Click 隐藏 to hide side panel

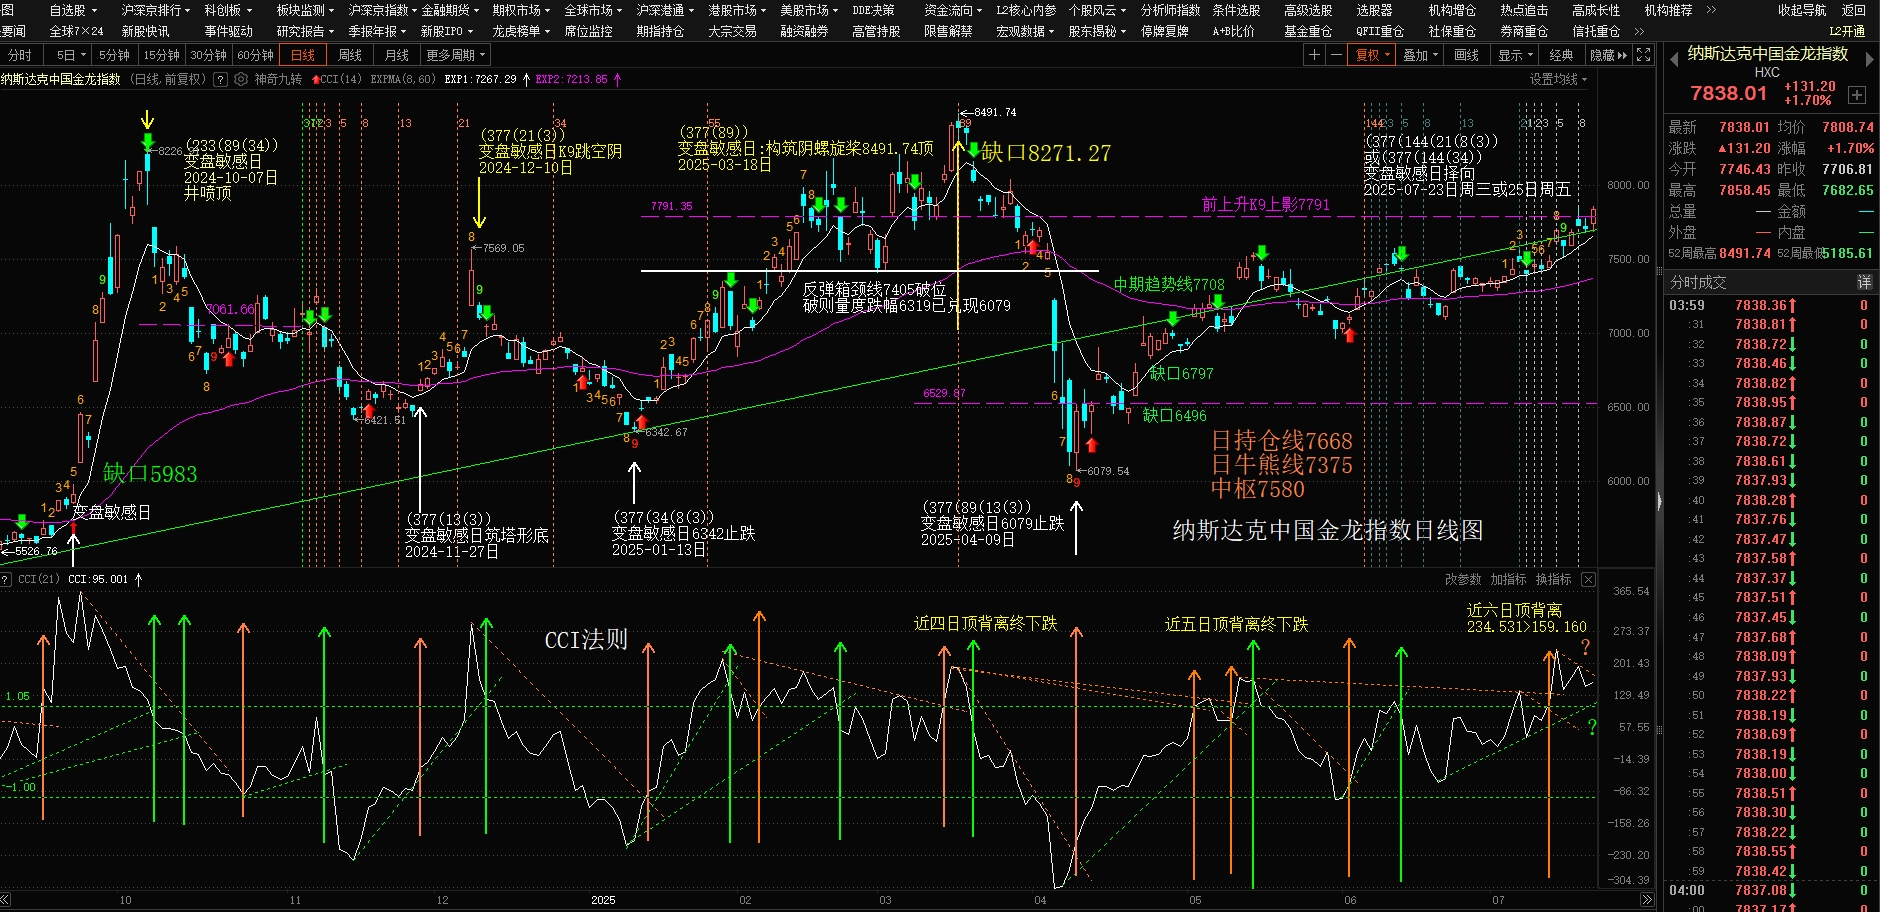pyautogui.click(x=1608, y=55)
